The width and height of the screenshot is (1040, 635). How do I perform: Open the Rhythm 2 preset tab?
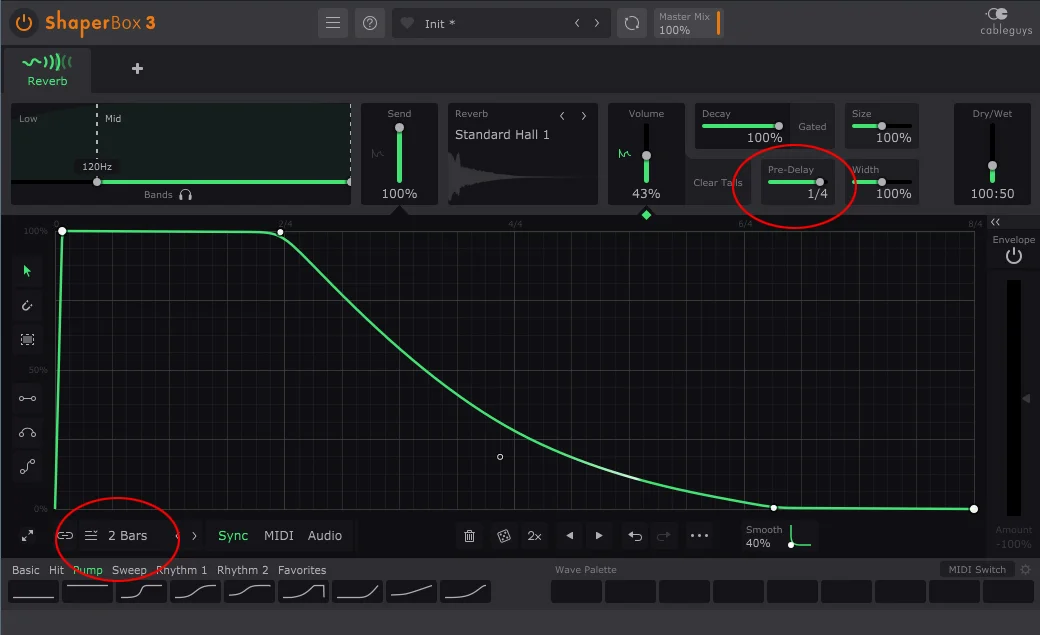[x=243, y=570]
